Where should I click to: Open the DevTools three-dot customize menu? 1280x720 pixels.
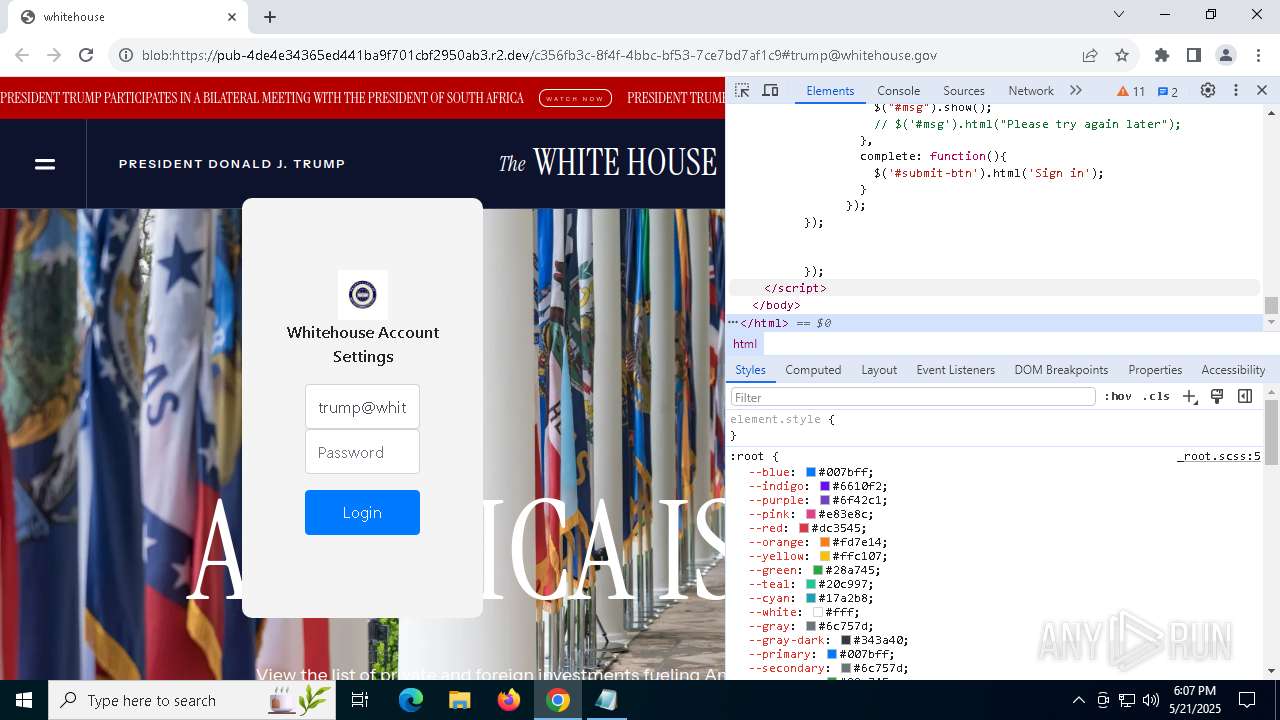pyautogui.click(x=1236, y=90)
